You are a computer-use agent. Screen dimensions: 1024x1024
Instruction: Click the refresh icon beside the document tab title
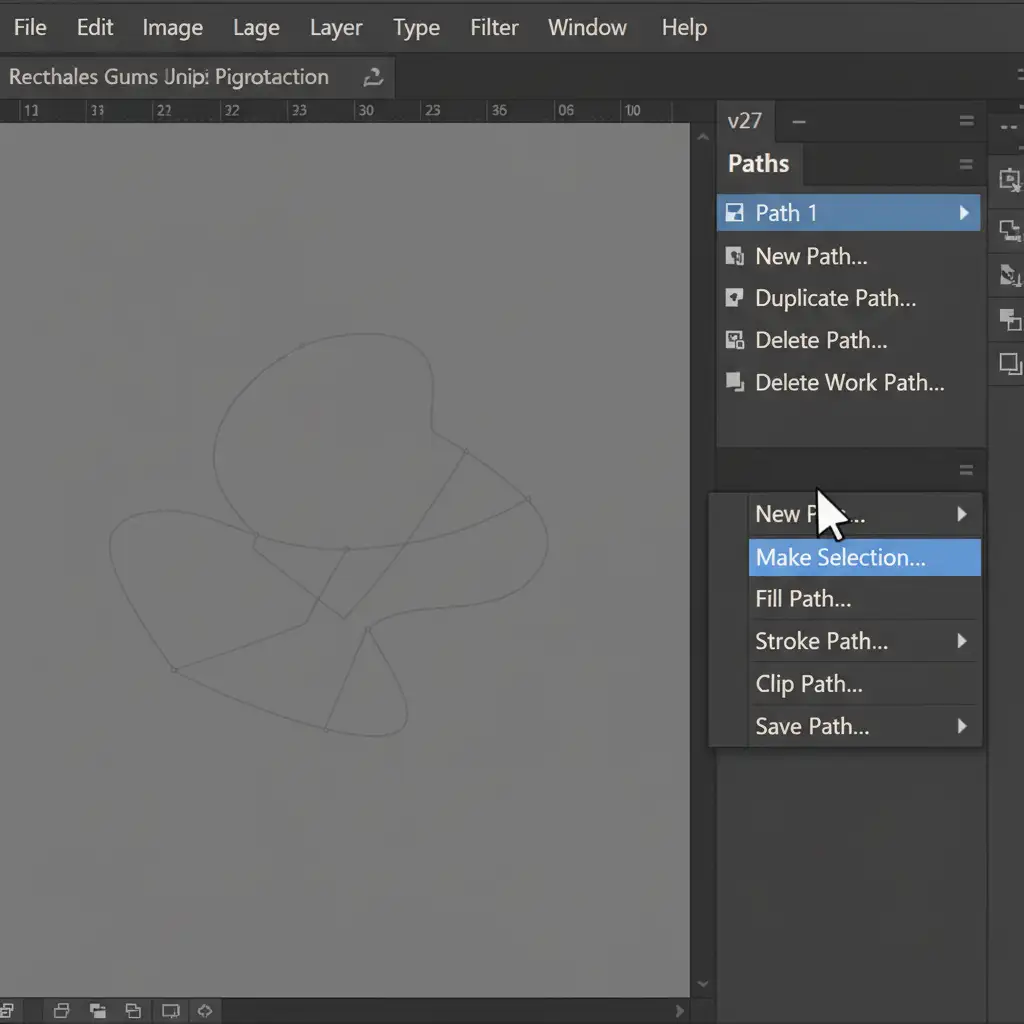click(x=373, y=78)
